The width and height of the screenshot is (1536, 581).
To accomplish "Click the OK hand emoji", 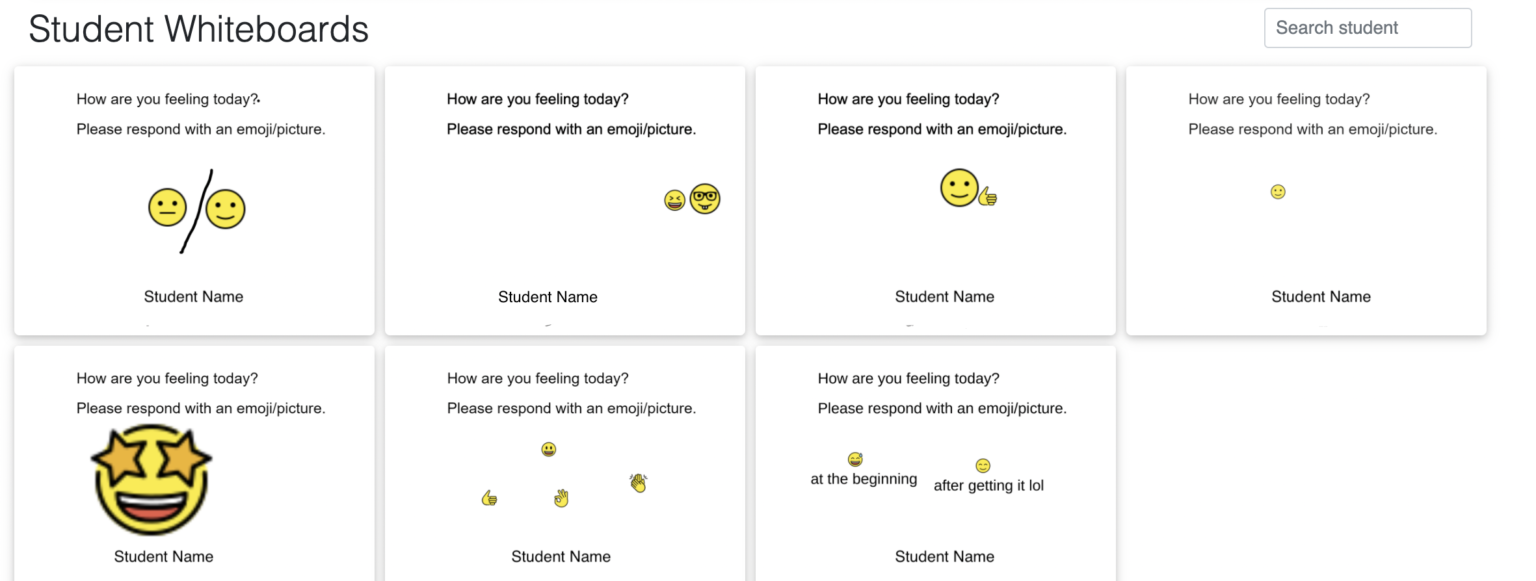I will point(561,497).
